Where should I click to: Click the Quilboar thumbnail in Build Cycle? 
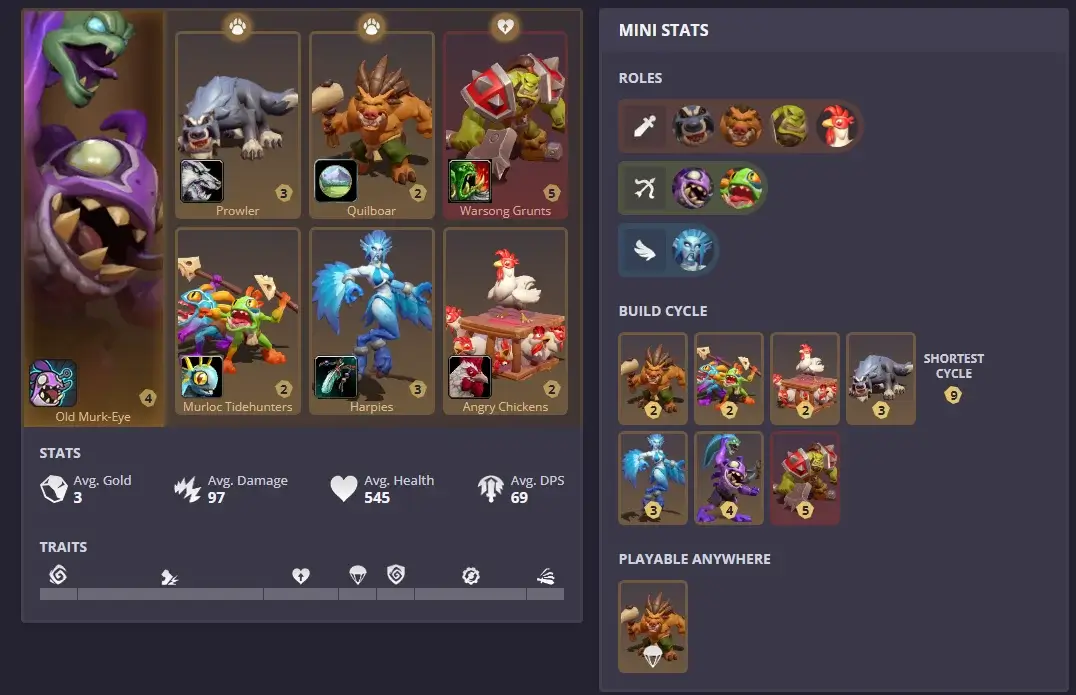pos(653,379)
